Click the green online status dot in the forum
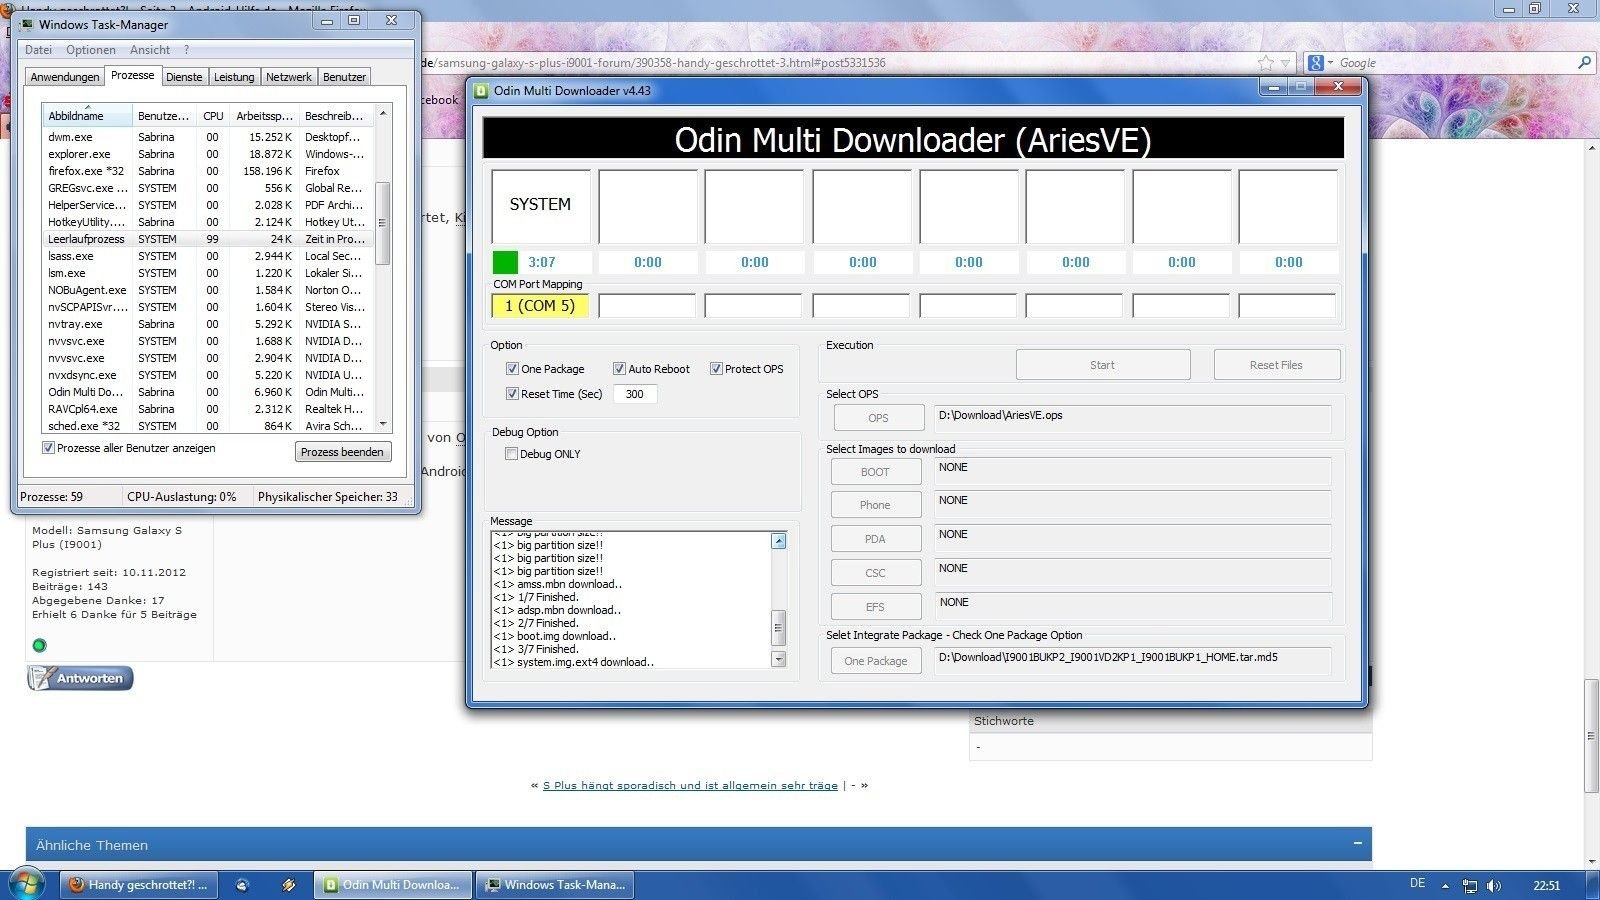The width and height of the screenshot is (1600, 900). tap(39, 645)
